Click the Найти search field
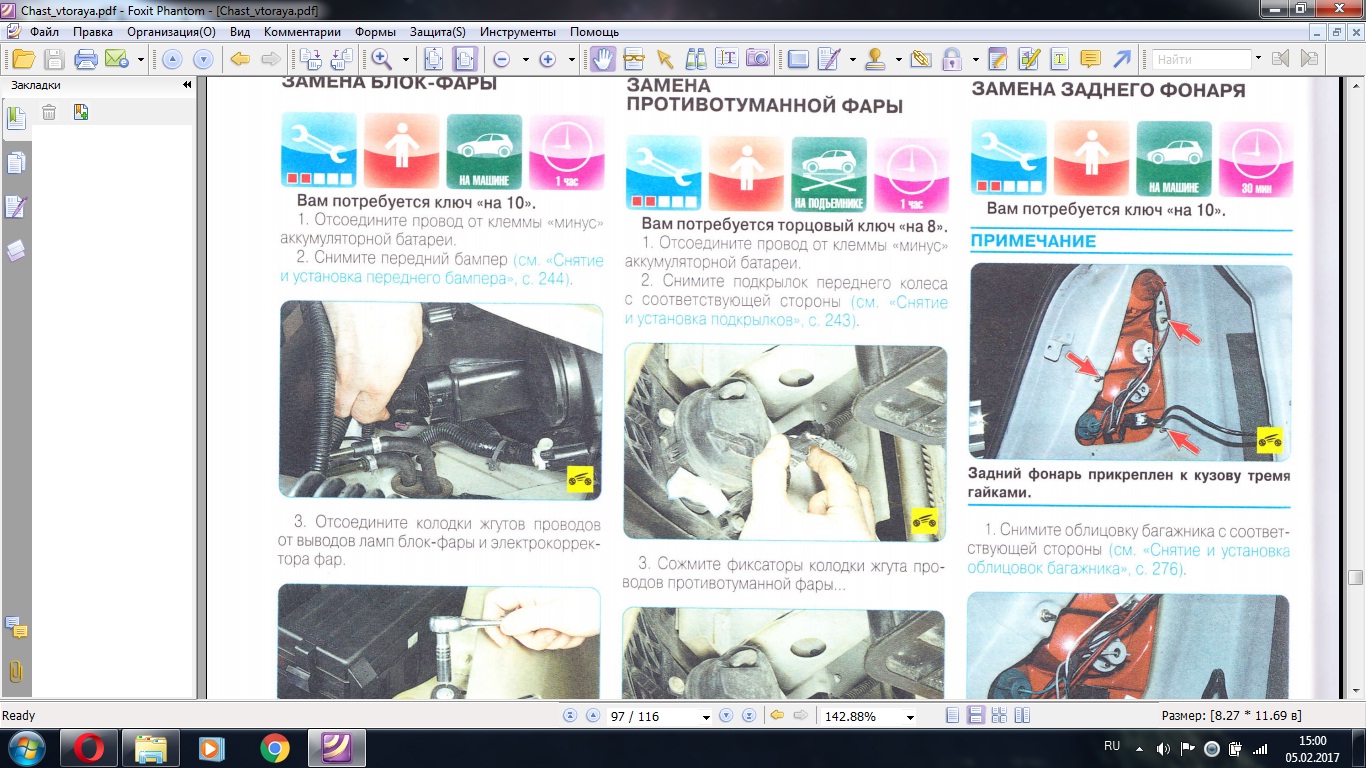The image size is (1366, 768). 1202,60
